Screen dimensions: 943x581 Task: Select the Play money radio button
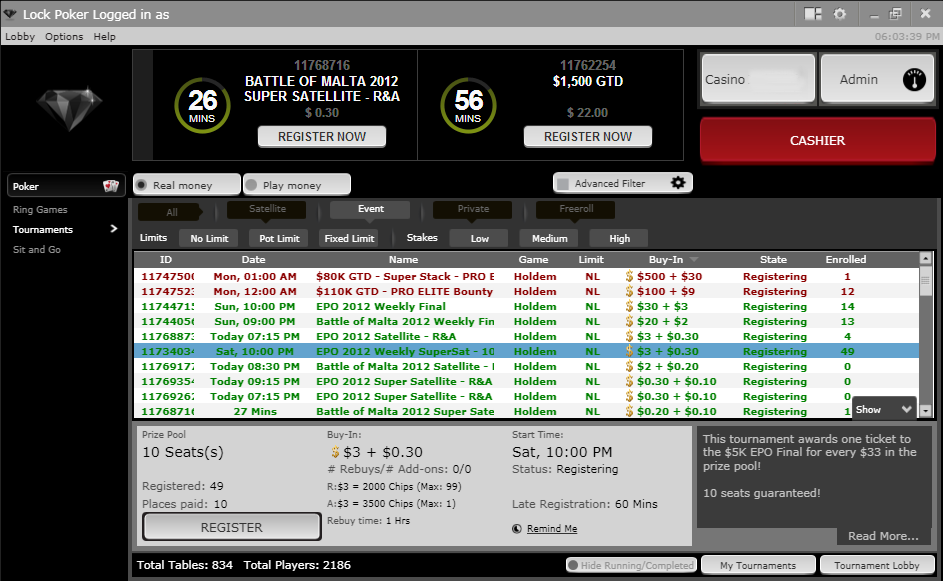[251, 185]
